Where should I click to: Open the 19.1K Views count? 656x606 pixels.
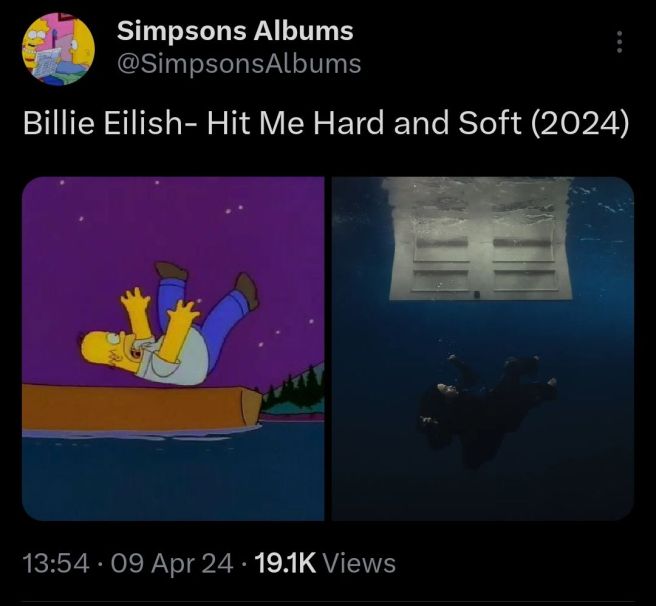[325, 563]
